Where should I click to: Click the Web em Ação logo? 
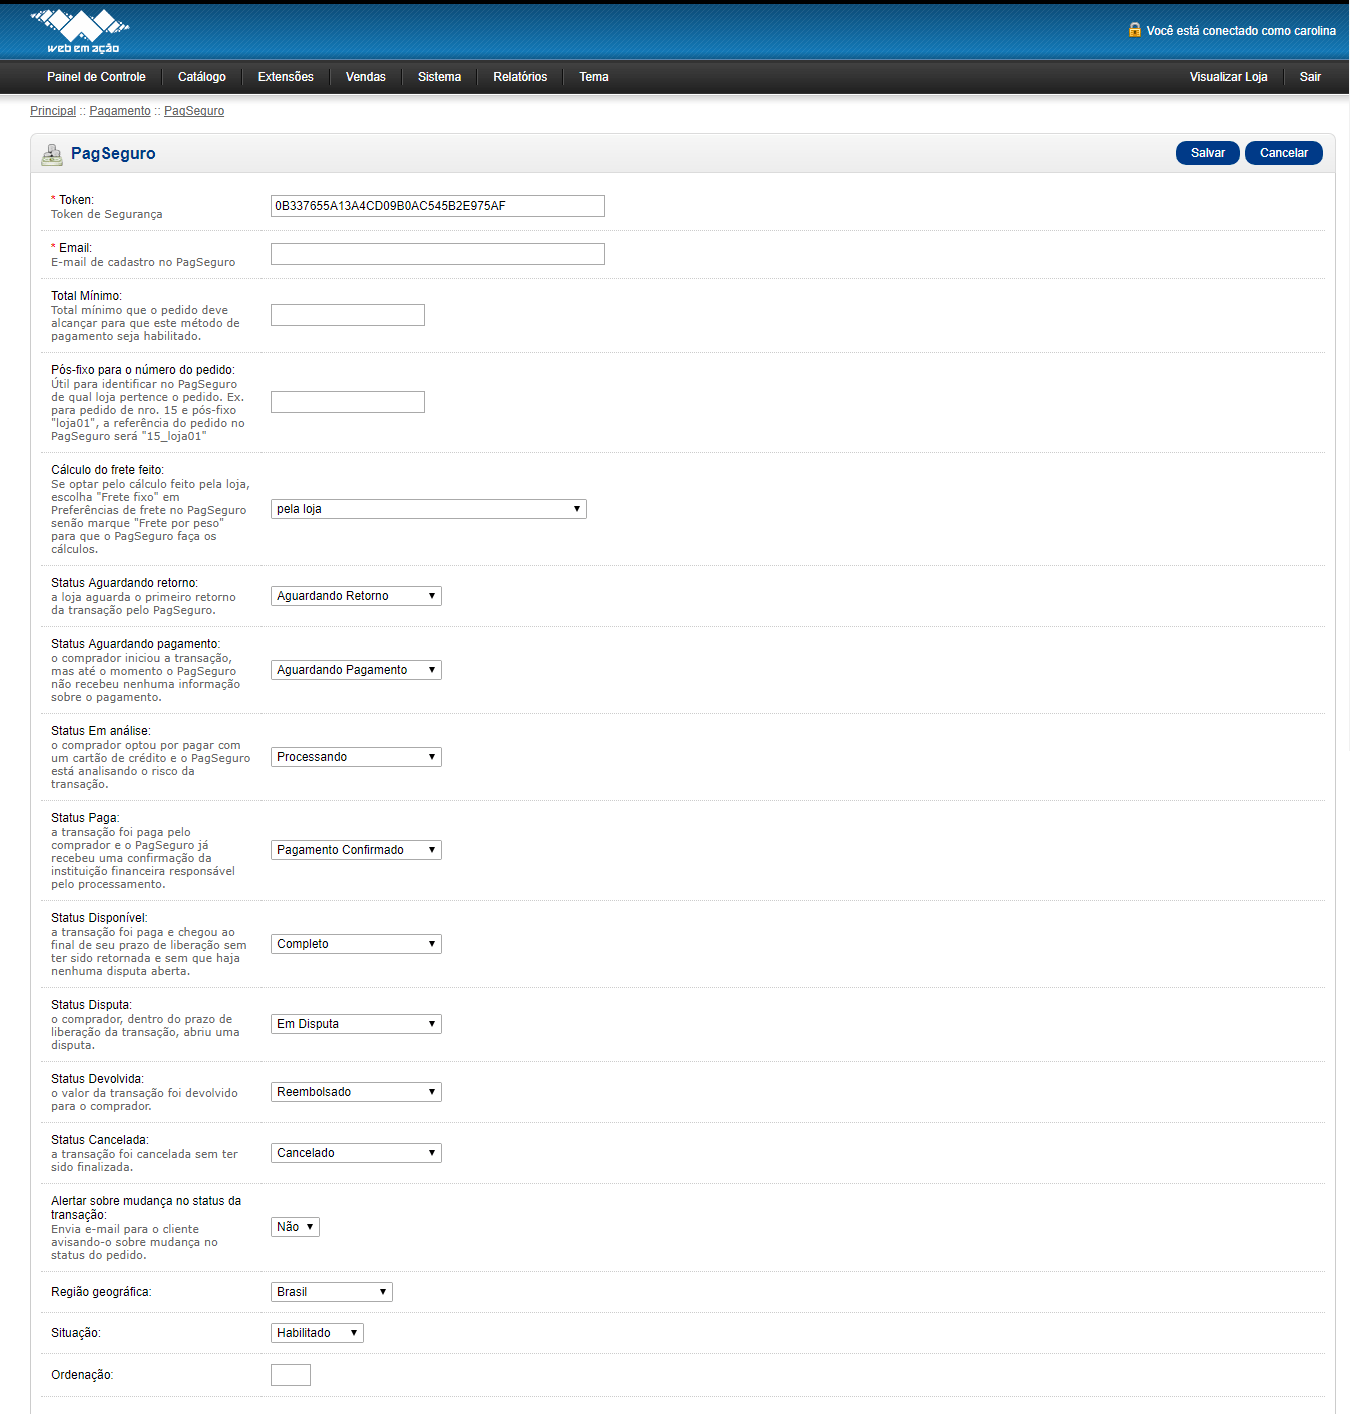pos(80,31)
